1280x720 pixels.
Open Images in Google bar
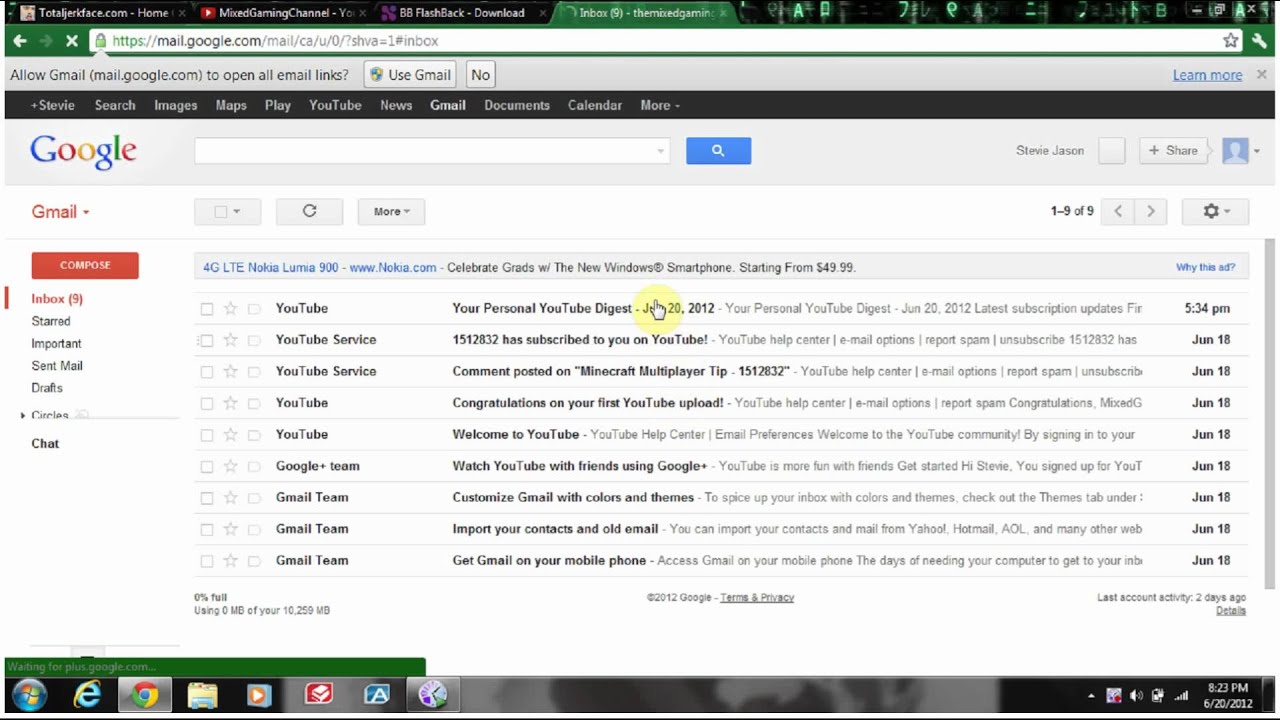coord(175,105)
